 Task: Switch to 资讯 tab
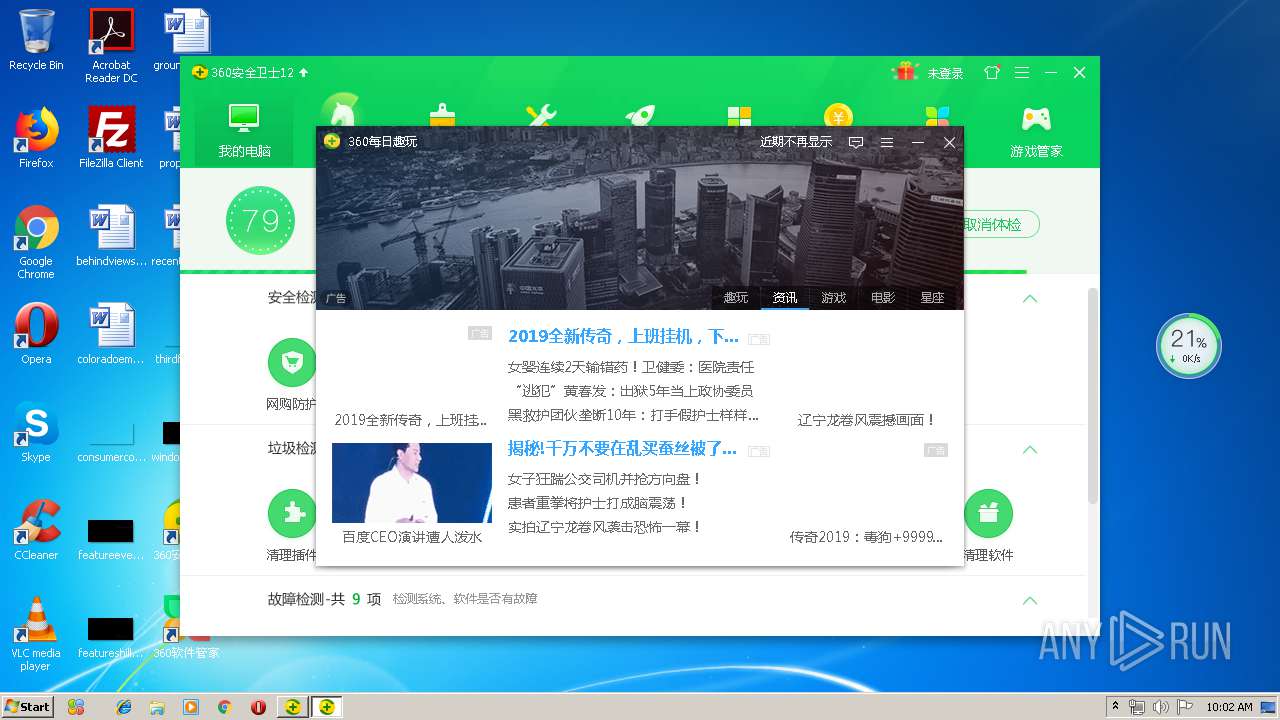coord(785,298)
